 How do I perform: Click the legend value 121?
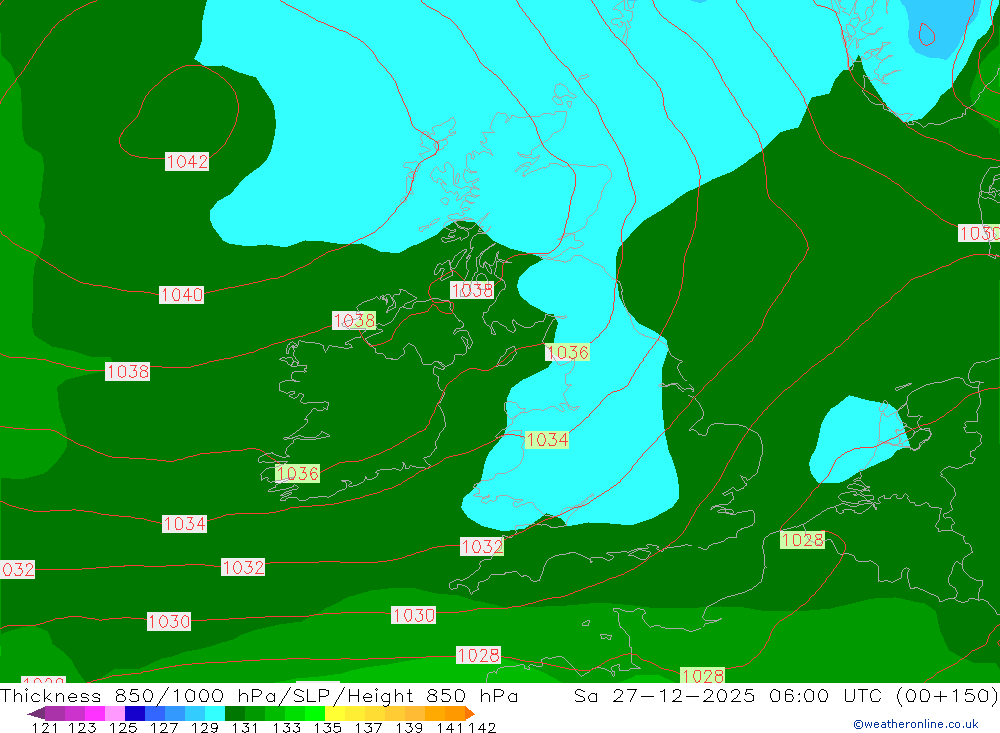[x=45, y=728]
